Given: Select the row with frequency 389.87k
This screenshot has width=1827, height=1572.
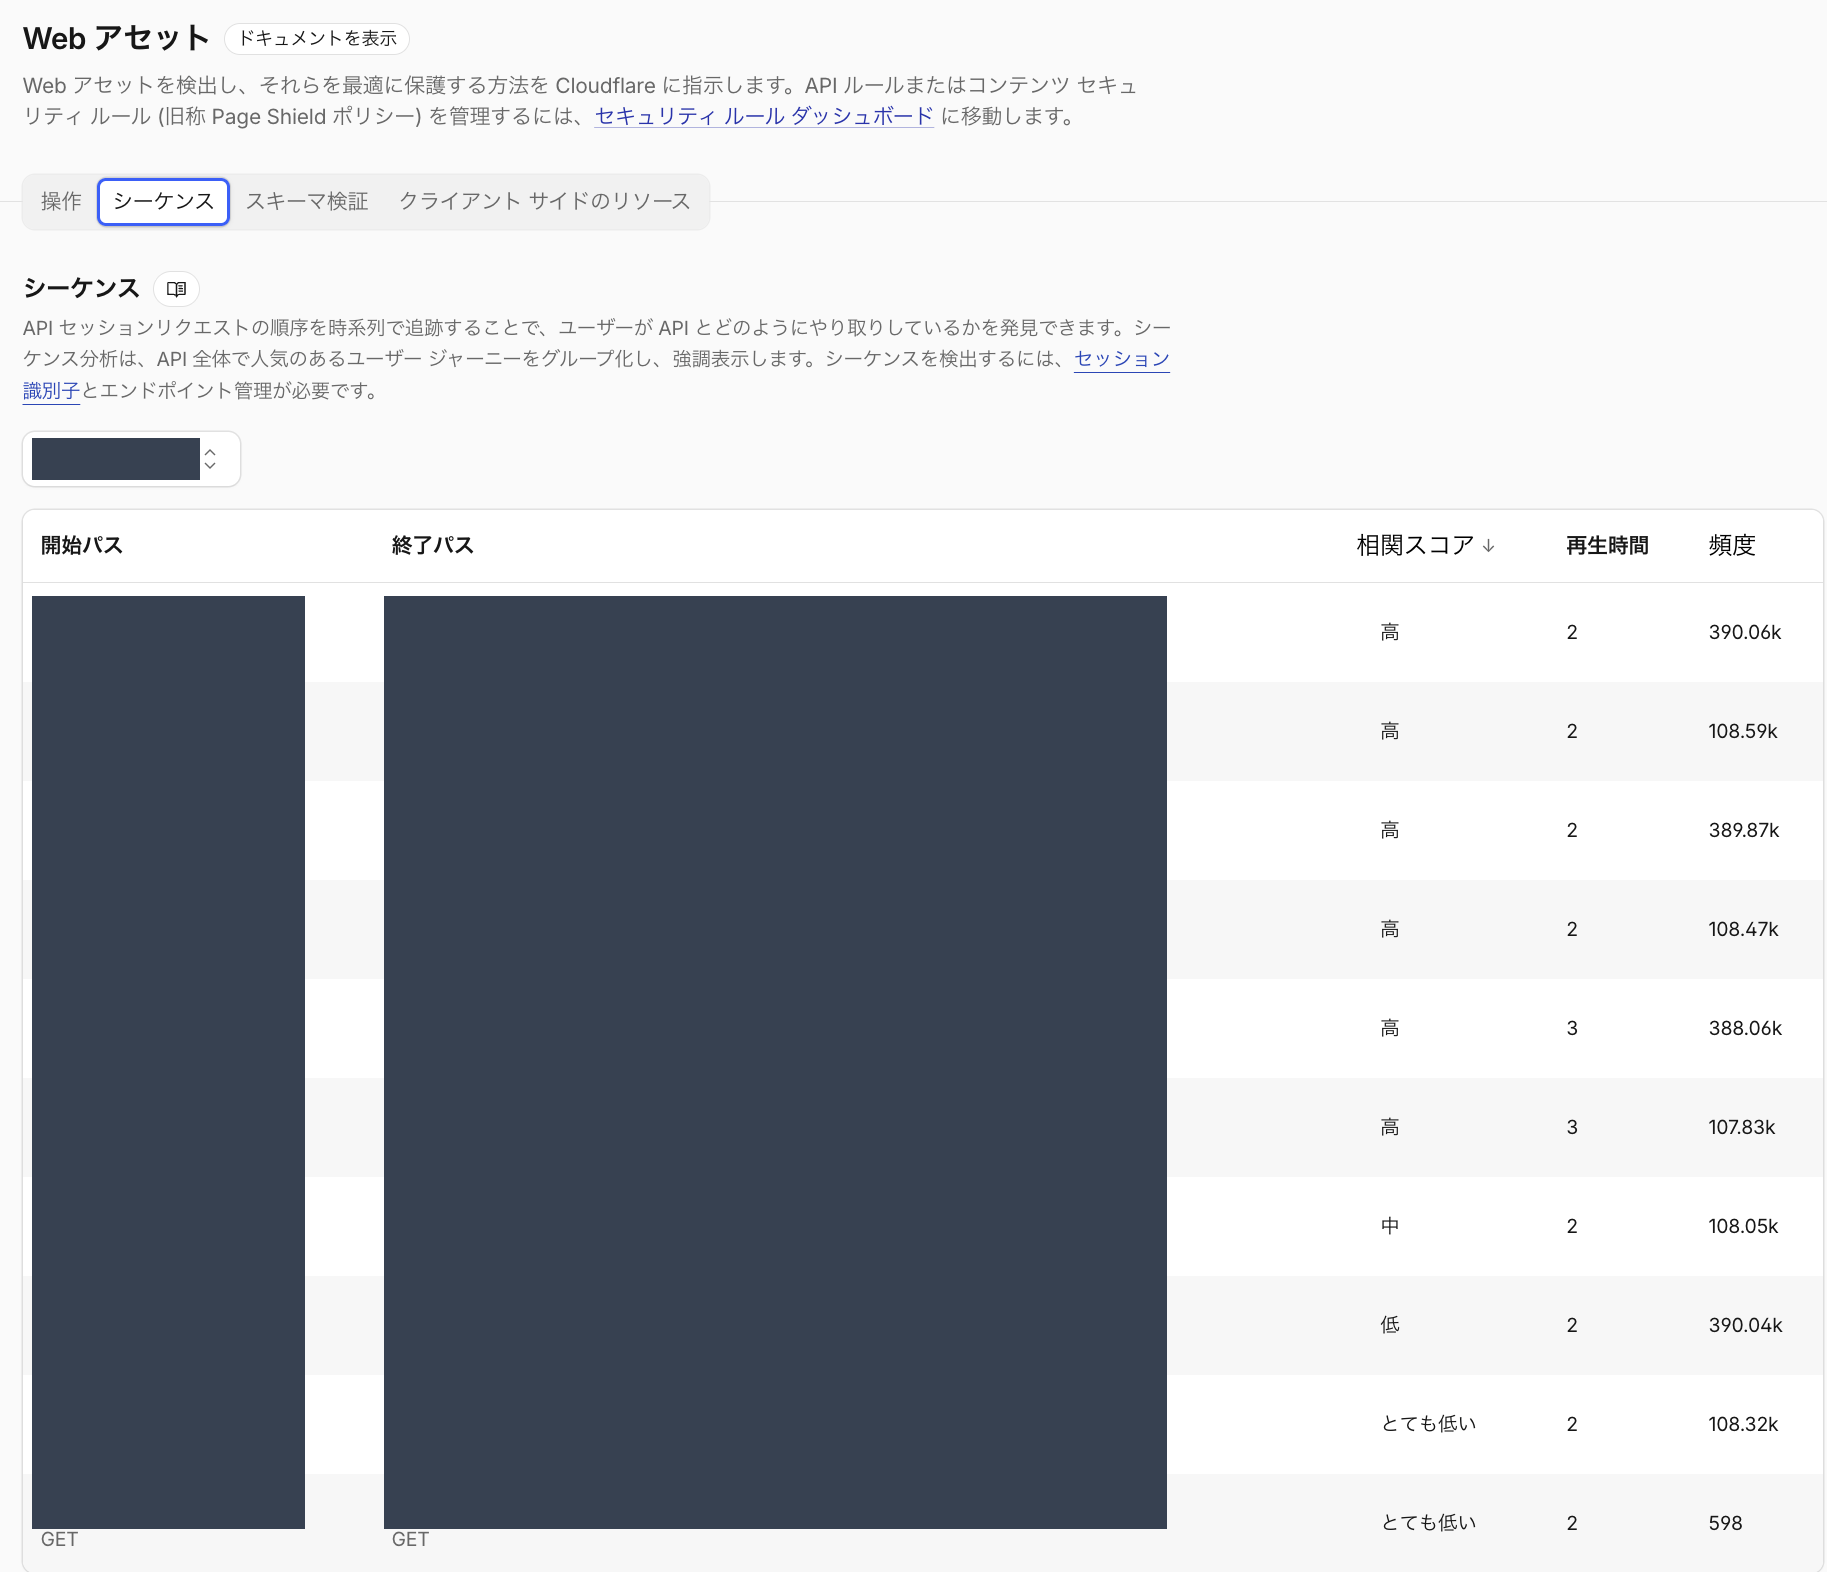Looking at the screenshot, I should click(x=922, y=830).
